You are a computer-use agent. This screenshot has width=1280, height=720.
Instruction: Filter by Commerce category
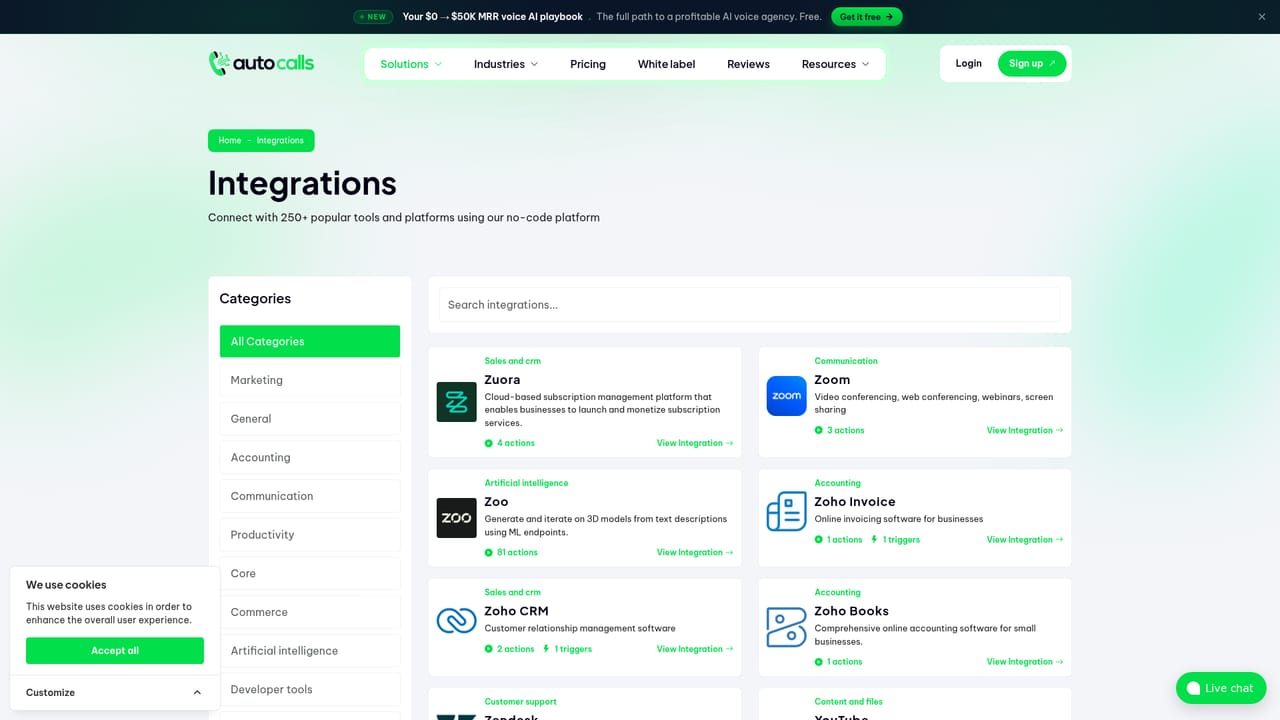310,612
